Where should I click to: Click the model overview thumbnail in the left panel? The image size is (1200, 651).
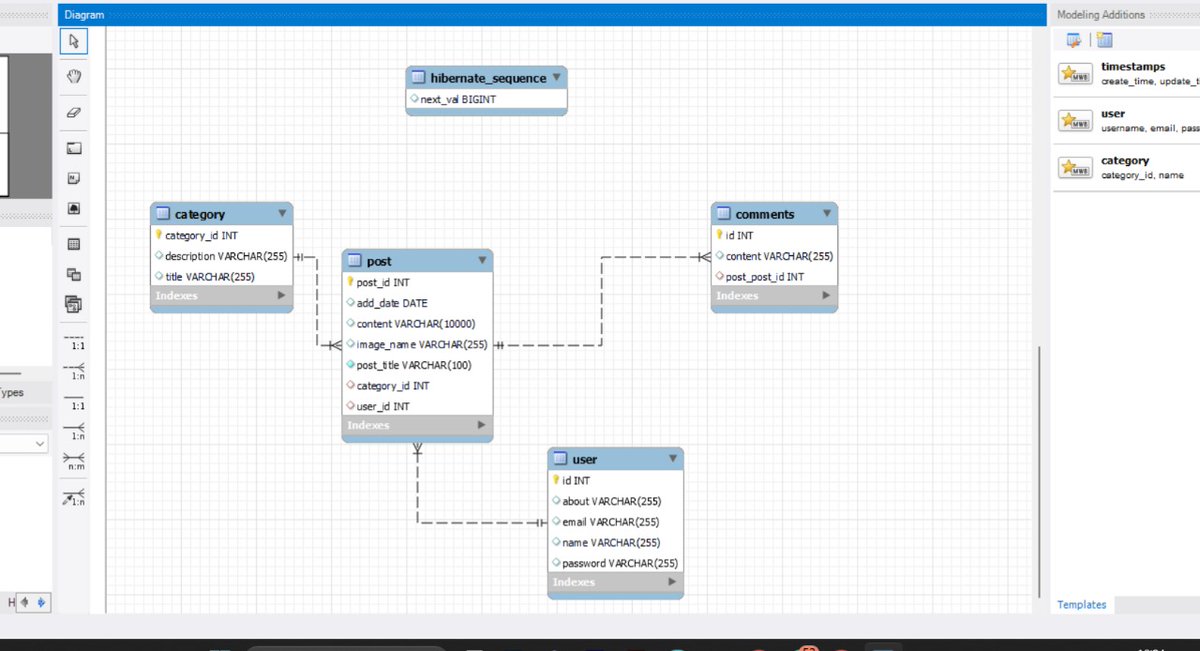tap(5, 125)
